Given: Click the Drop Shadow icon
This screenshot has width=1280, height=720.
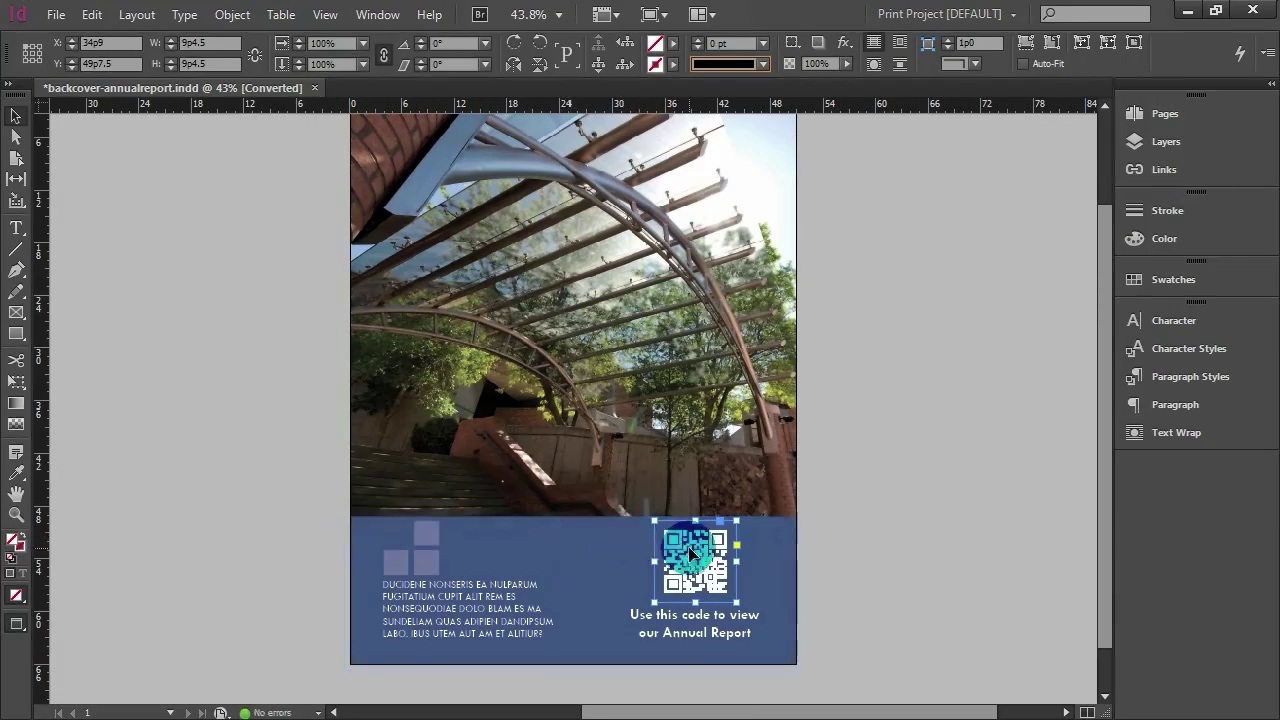Looking at the screenshot, I should (818, 43).
